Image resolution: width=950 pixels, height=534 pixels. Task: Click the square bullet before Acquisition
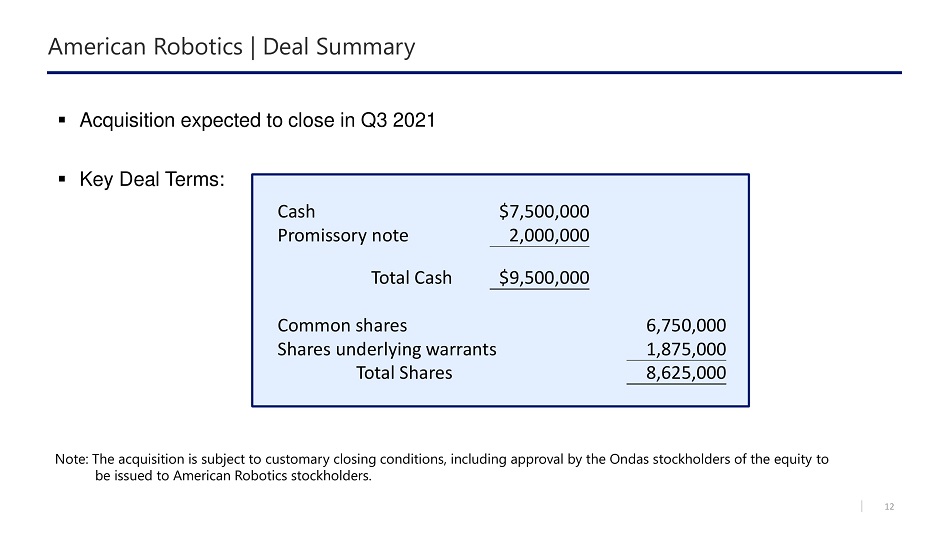[x=62, y=121]
